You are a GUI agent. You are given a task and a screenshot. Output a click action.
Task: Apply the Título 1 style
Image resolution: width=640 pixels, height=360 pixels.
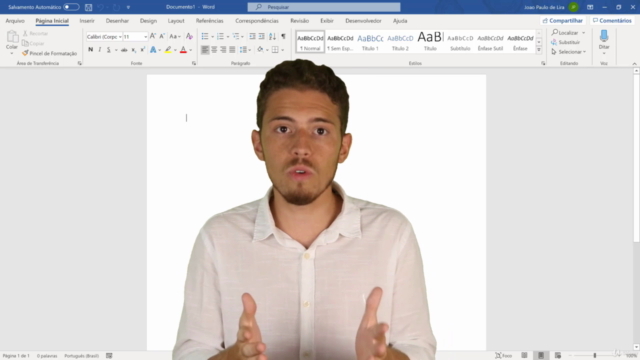(x=370, y=41)
